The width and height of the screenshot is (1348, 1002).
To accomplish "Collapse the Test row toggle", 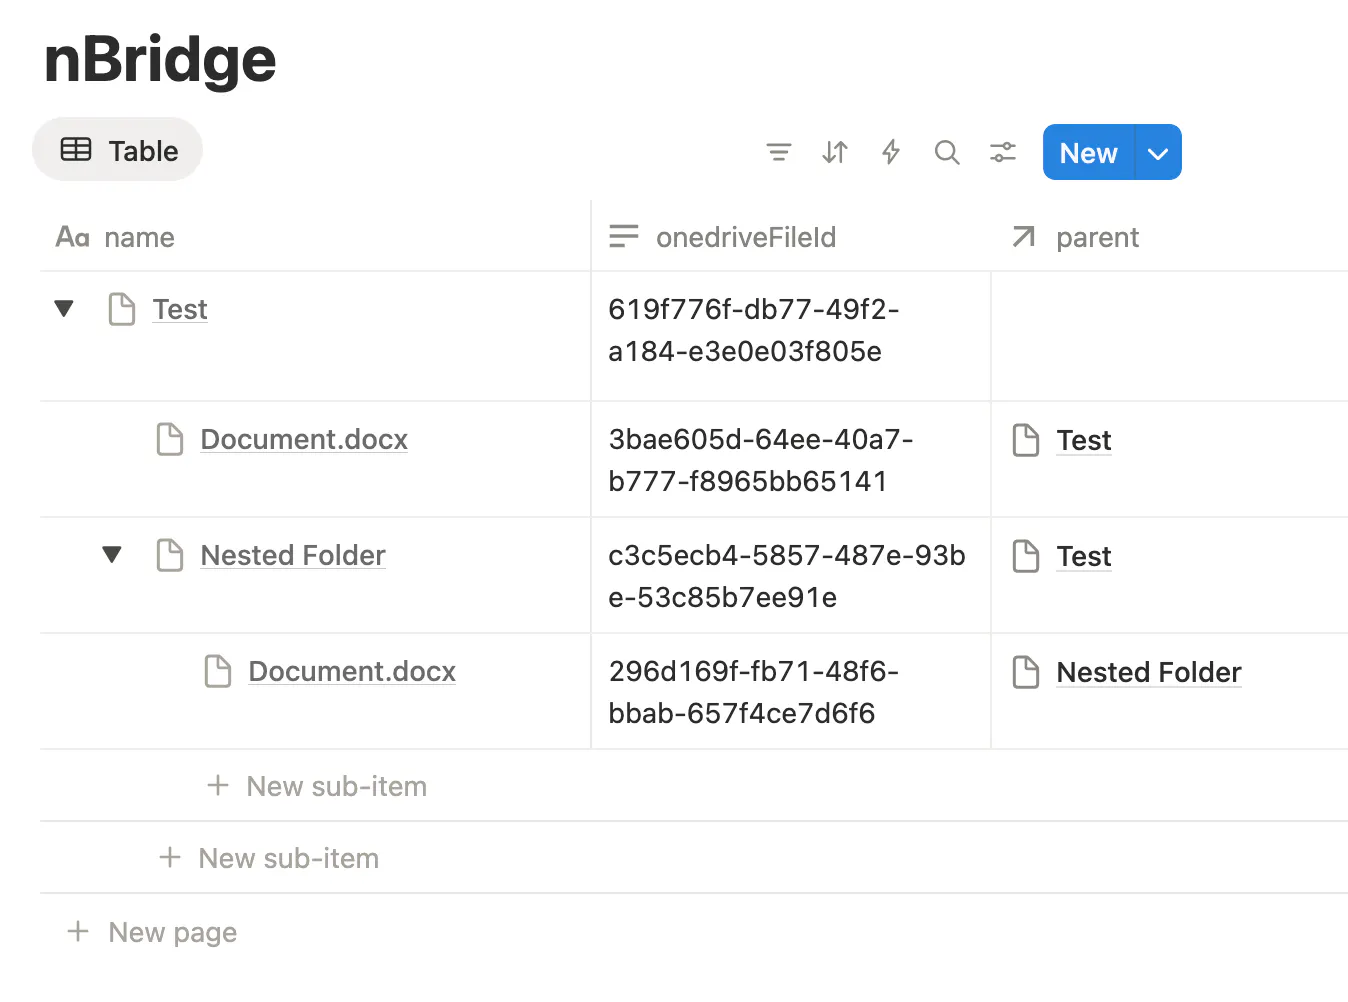I will point(64,308).
